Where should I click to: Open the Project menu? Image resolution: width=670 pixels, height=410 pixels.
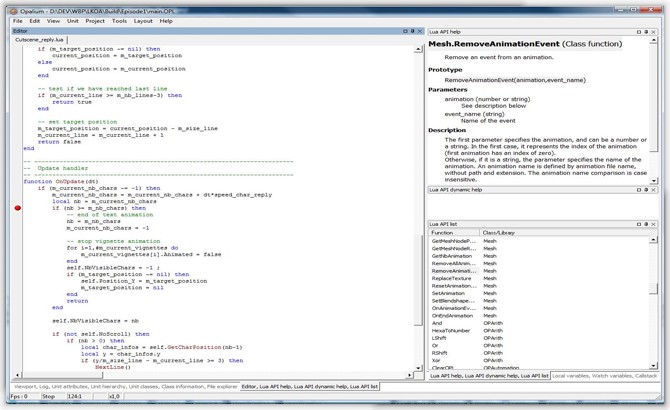pyautogui.click(x=95, y=21)
